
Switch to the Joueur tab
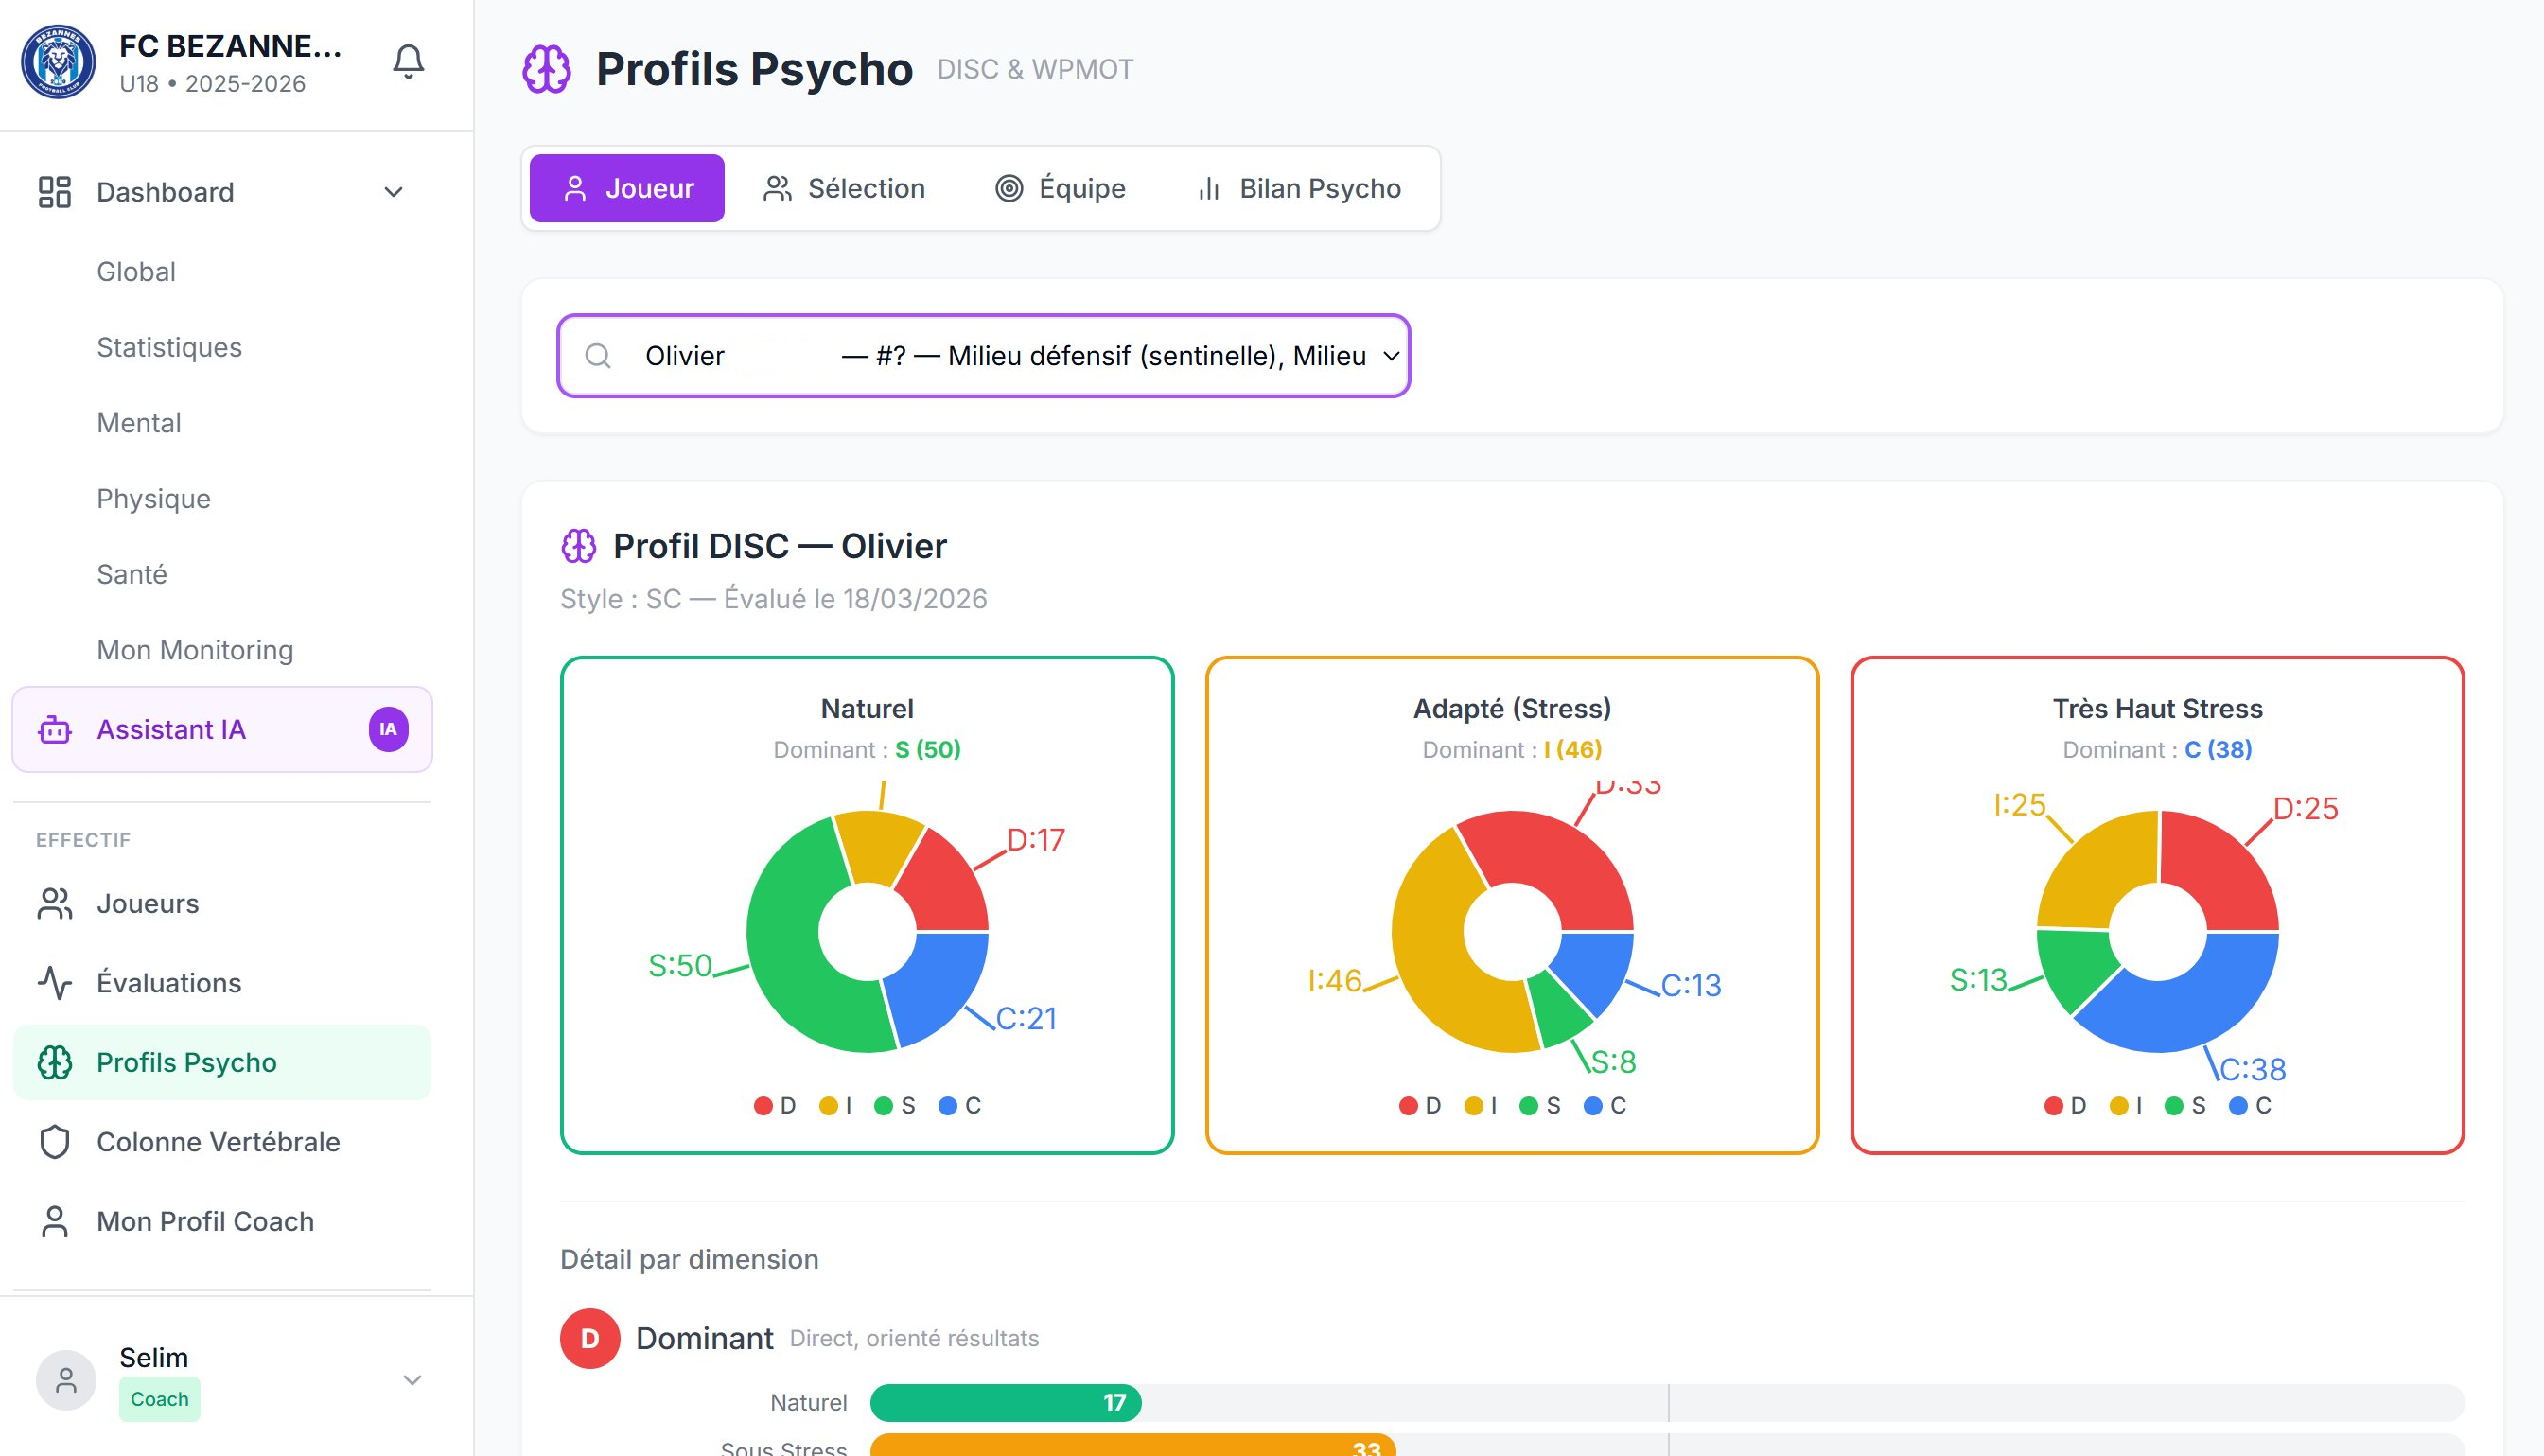pyautogui.click(x=627, y=188)
